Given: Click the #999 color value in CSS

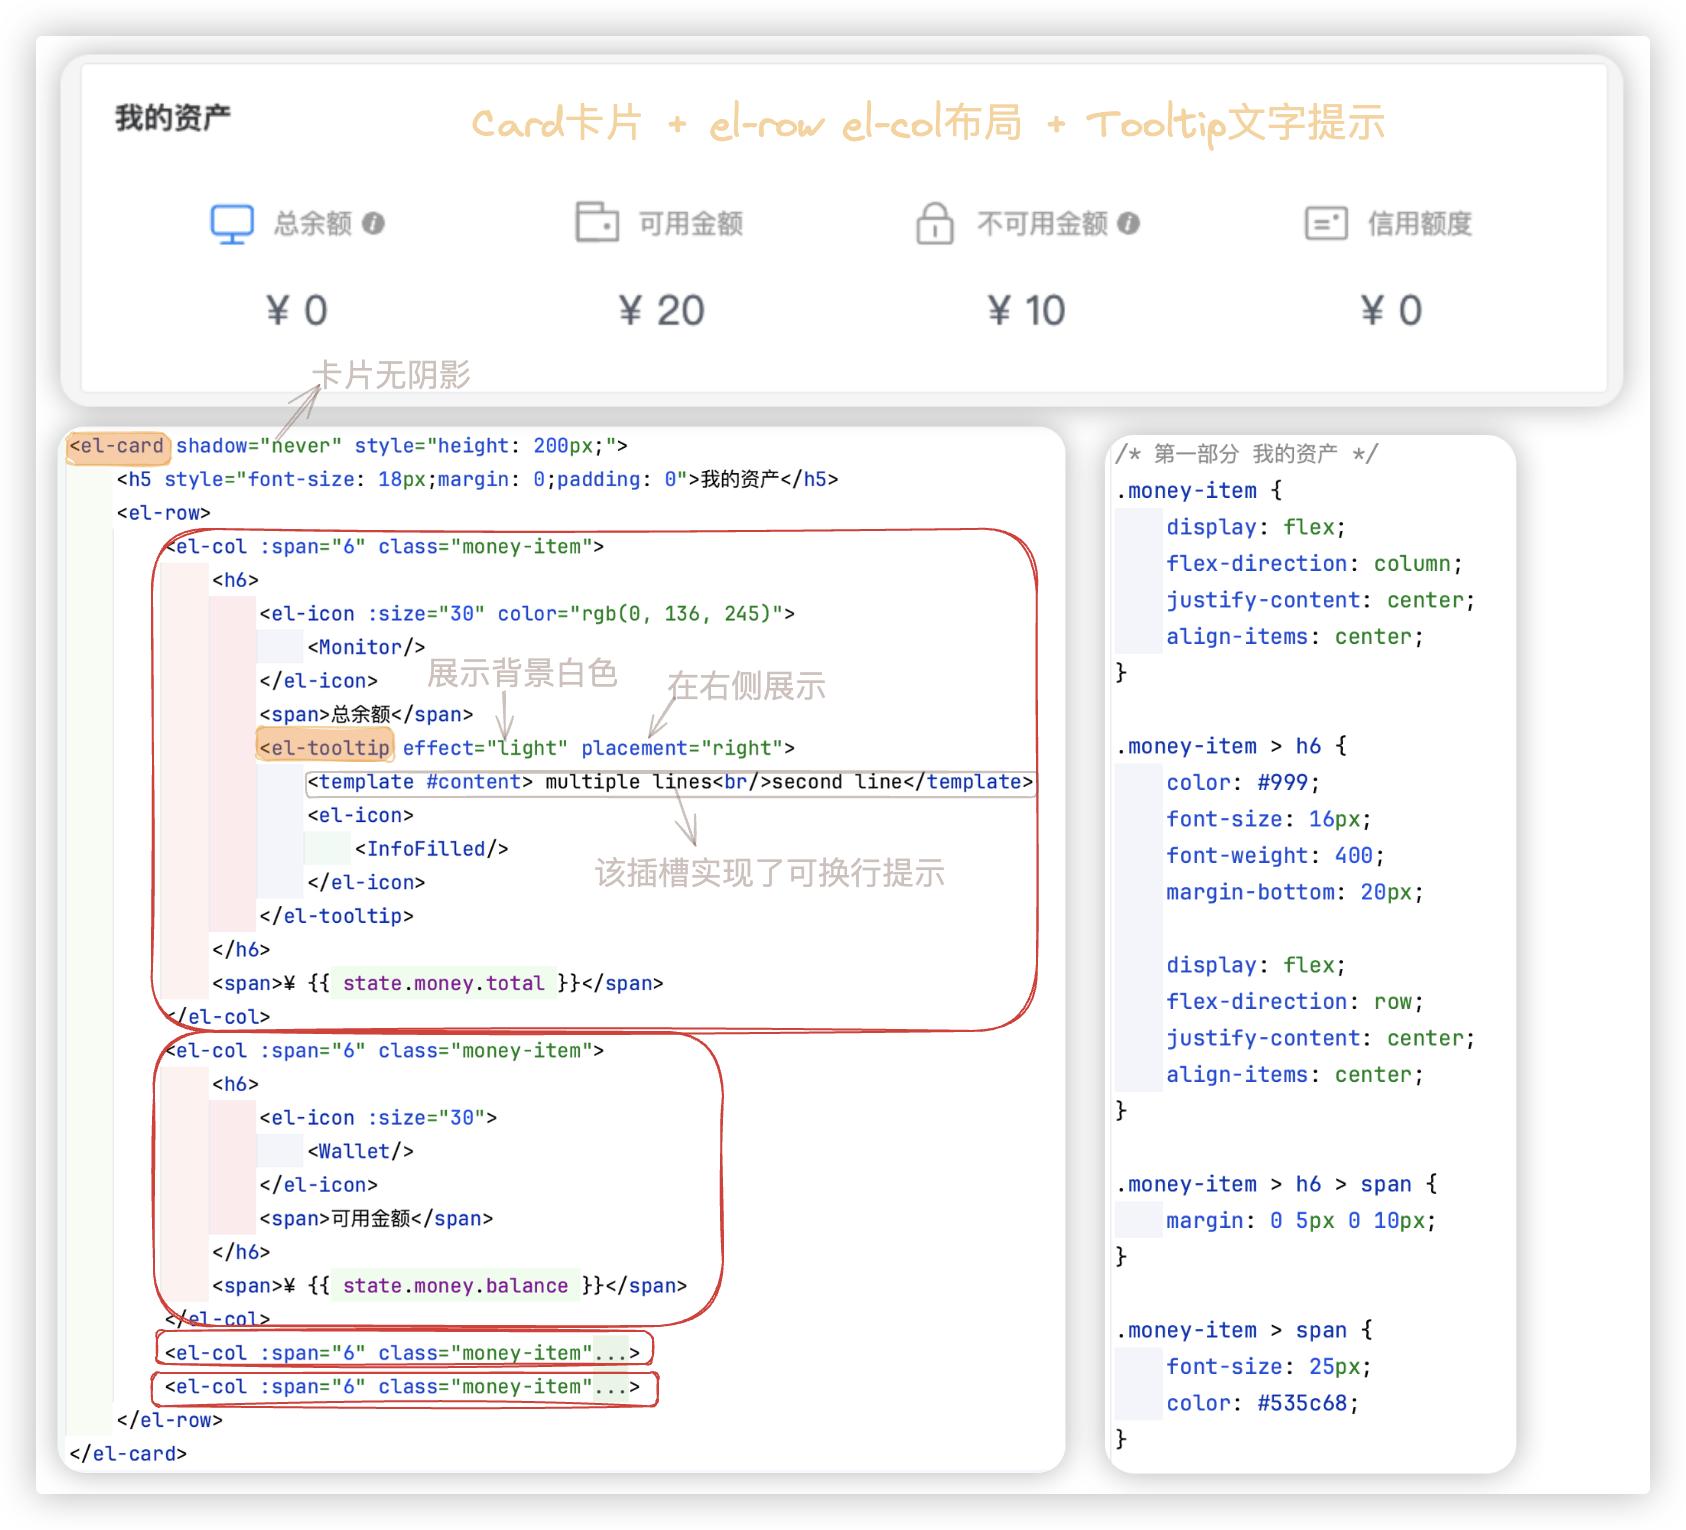Looking at the screenshot, I should coord(1282,782).
